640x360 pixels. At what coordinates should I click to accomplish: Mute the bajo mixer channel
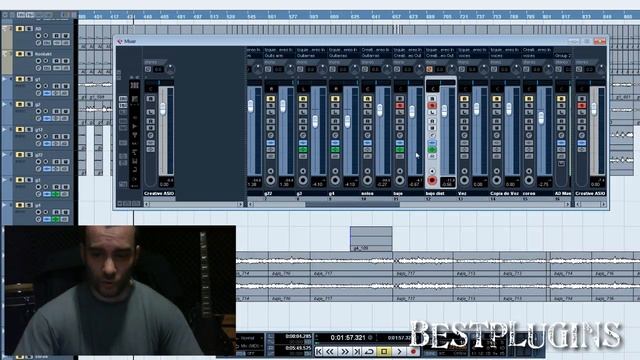(x=400, y=98)
